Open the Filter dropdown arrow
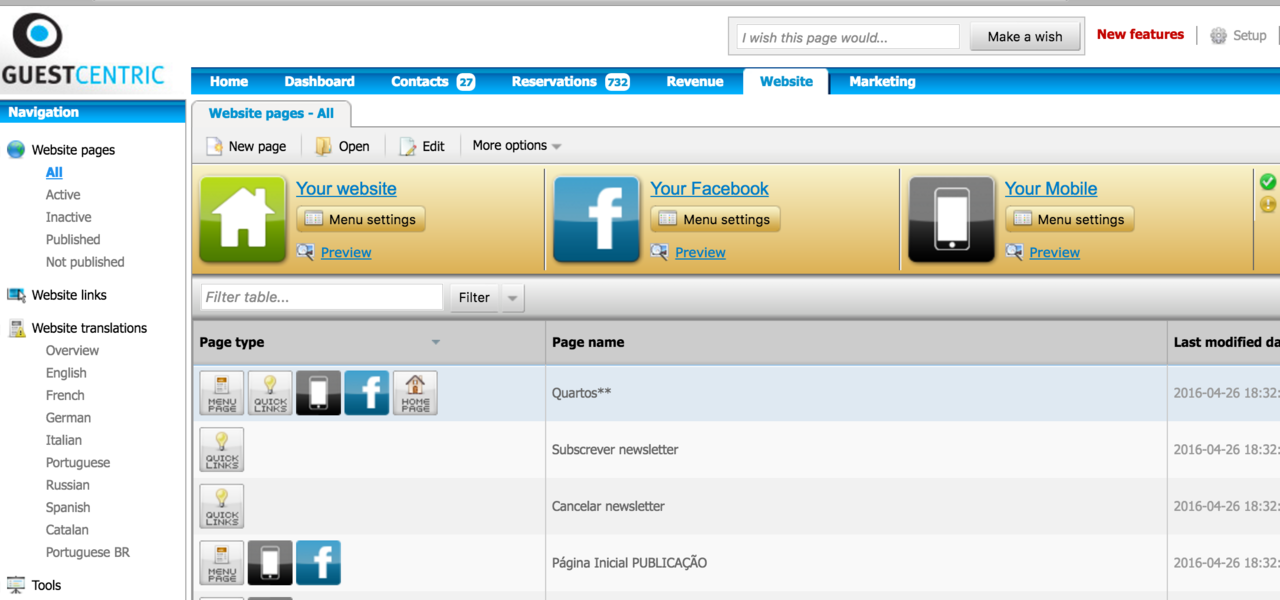1280x600 pixels. click(x=512, y=298)
